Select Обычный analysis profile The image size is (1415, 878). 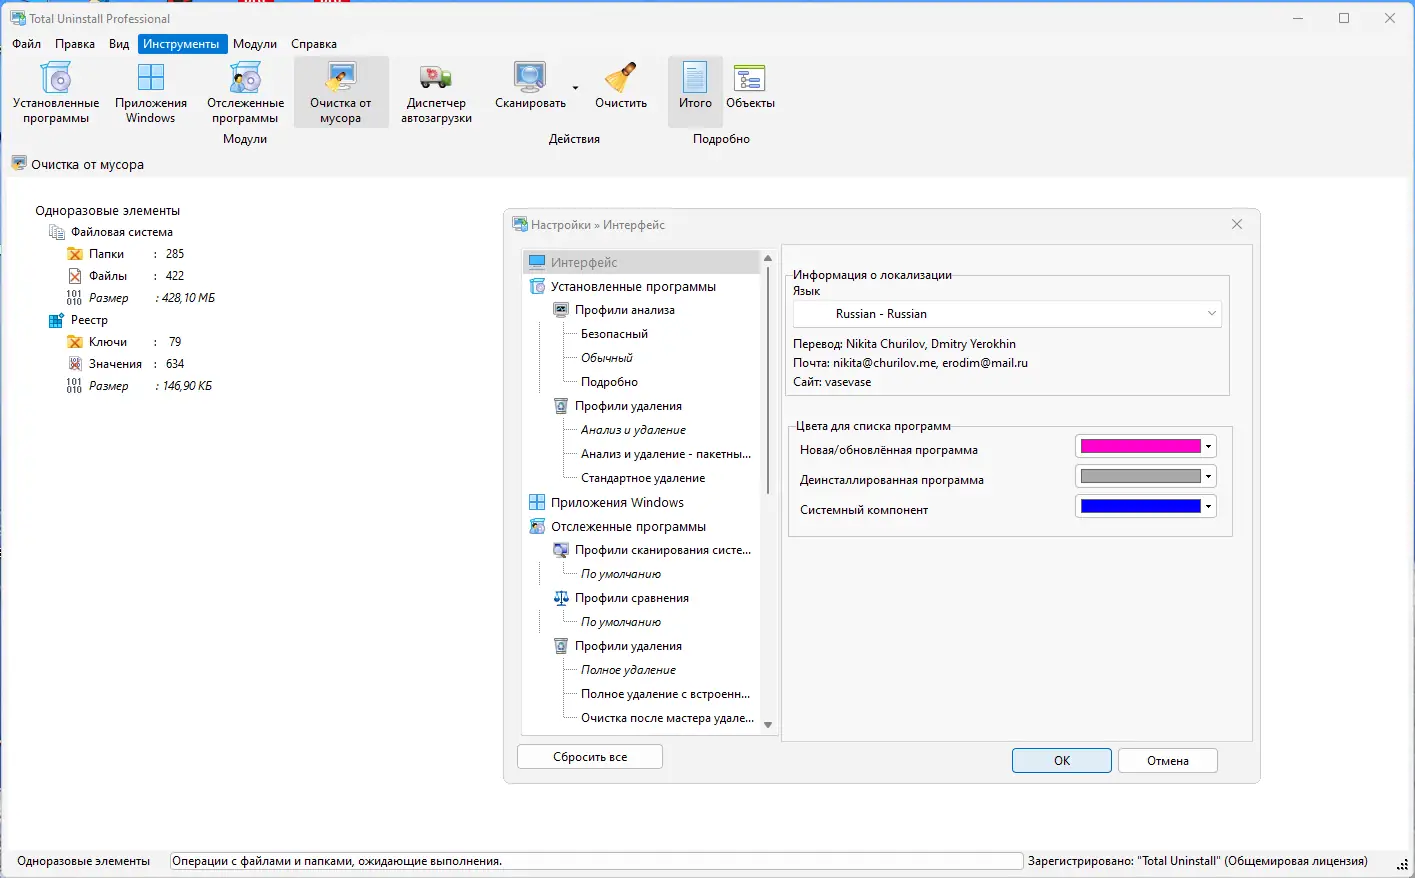coord(607,358)
